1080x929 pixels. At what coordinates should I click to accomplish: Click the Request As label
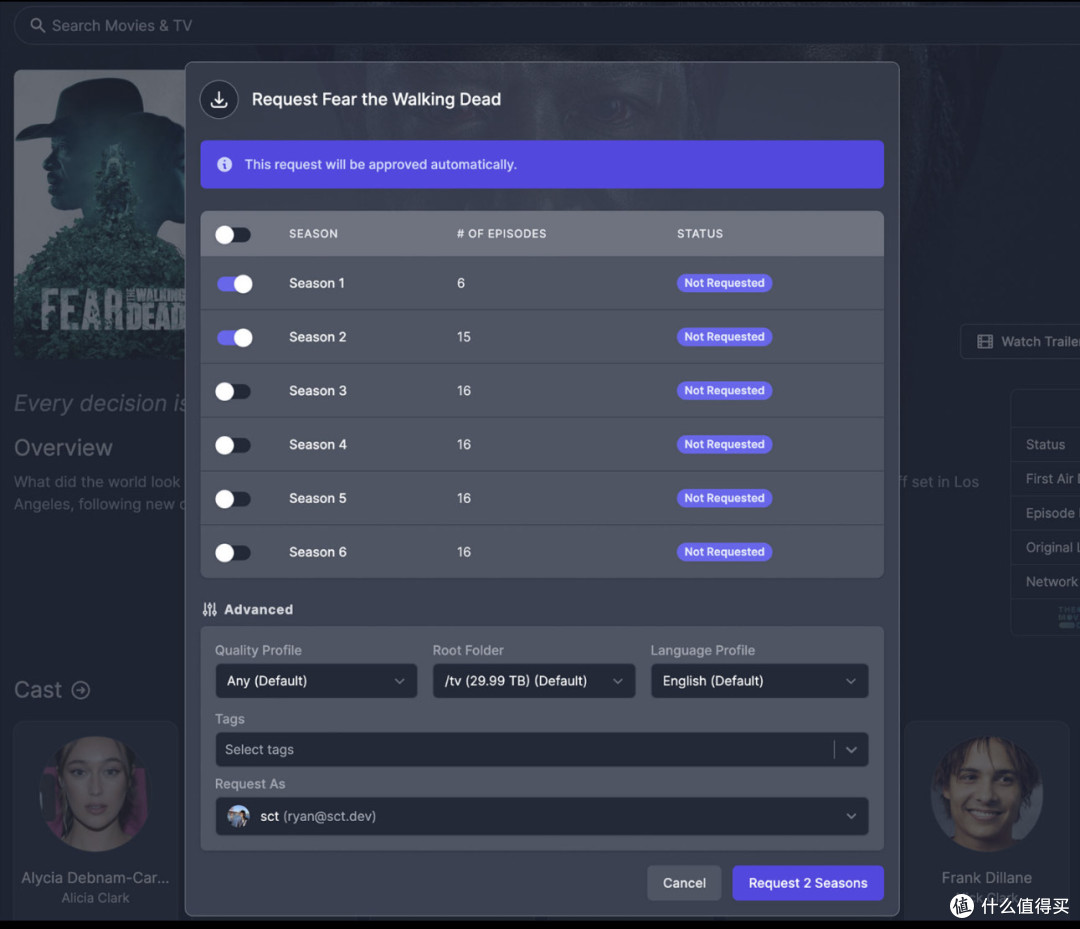coord(250,784)
